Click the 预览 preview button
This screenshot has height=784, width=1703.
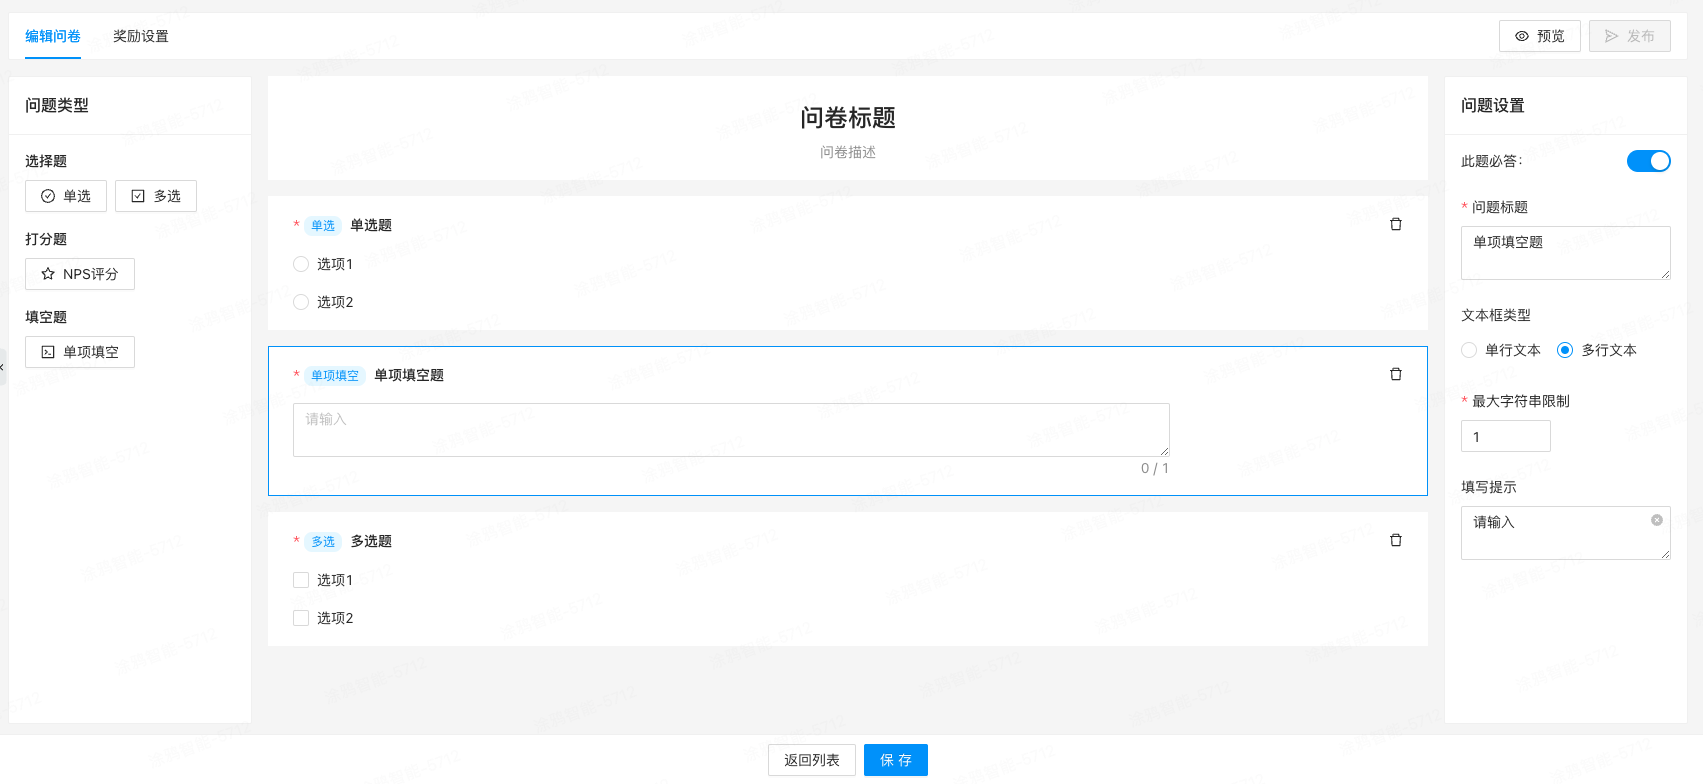(1540, 36)
